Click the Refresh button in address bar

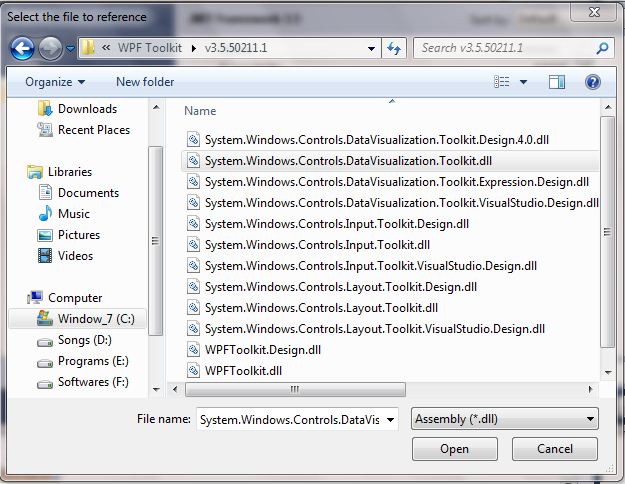point(394,49)
